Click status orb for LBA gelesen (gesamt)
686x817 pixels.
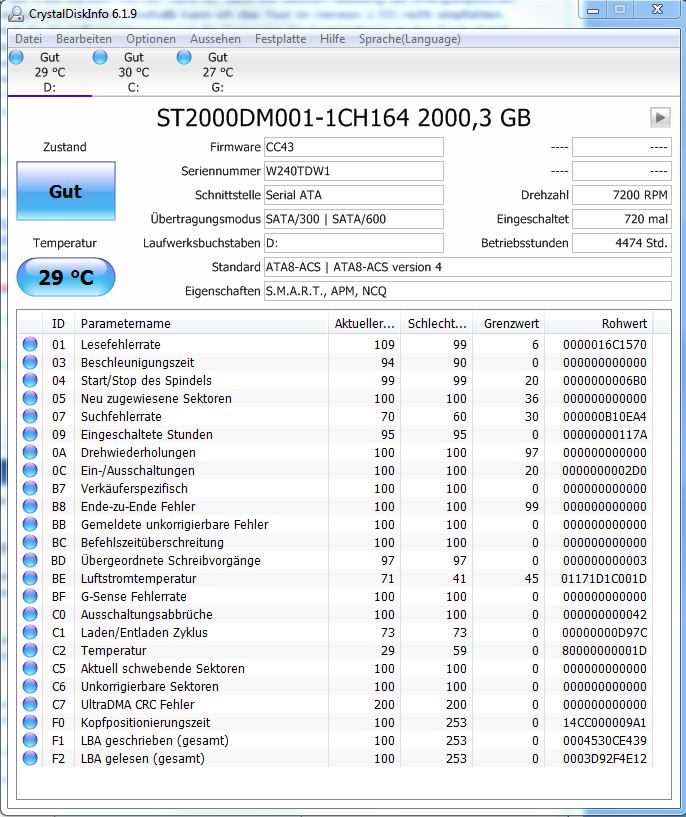click(x=30, y=758)
